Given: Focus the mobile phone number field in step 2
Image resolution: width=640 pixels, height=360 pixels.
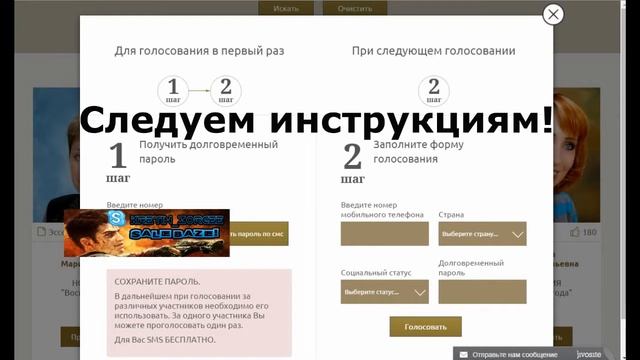Looking at the screenshot, I should point(384,234).
